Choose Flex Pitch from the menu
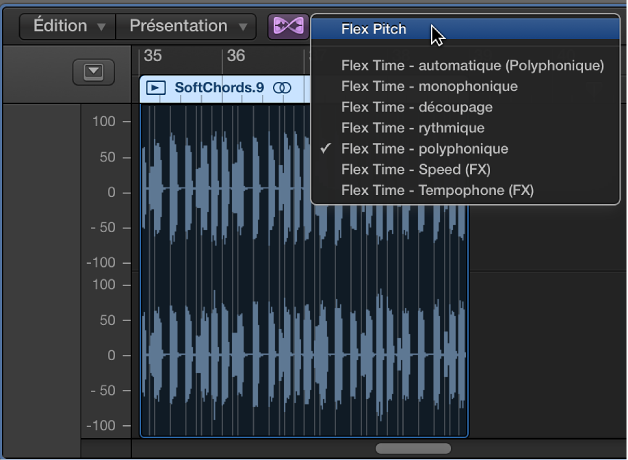Image resolution: width=628 pixels, height=460 pixels. 465,29
